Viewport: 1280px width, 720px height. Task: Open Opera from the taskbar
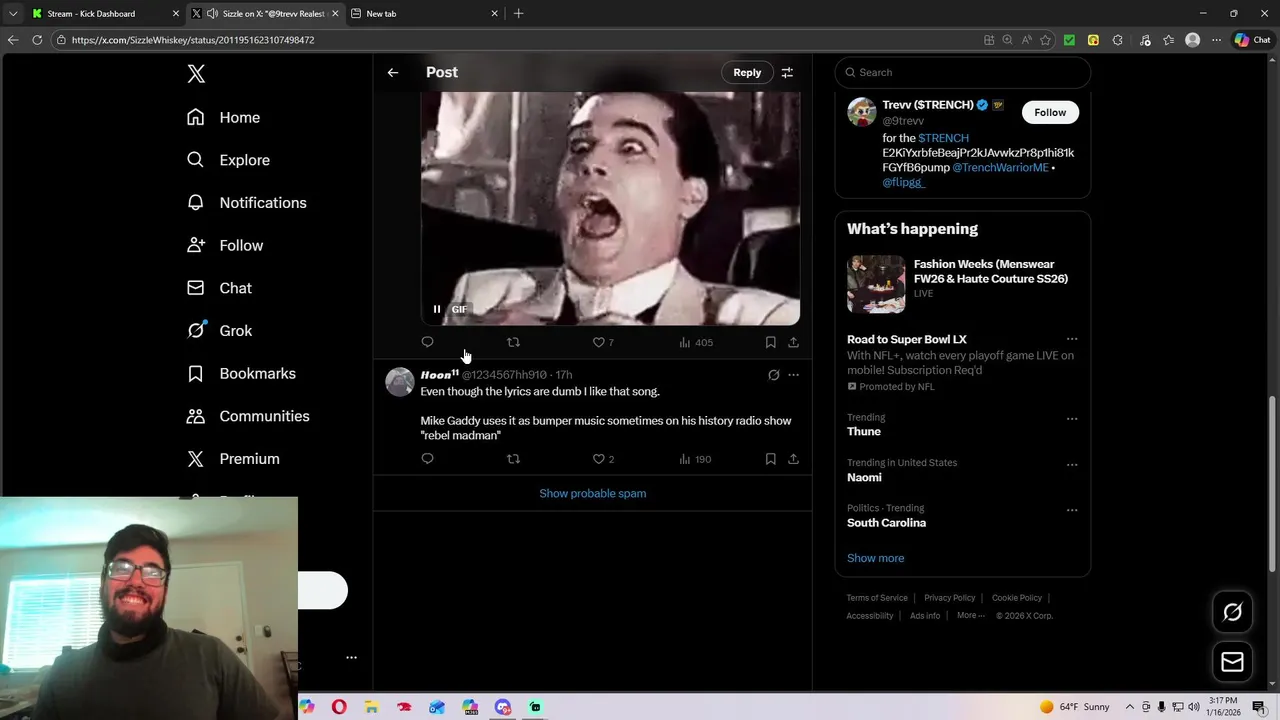[x=339, y=707]
